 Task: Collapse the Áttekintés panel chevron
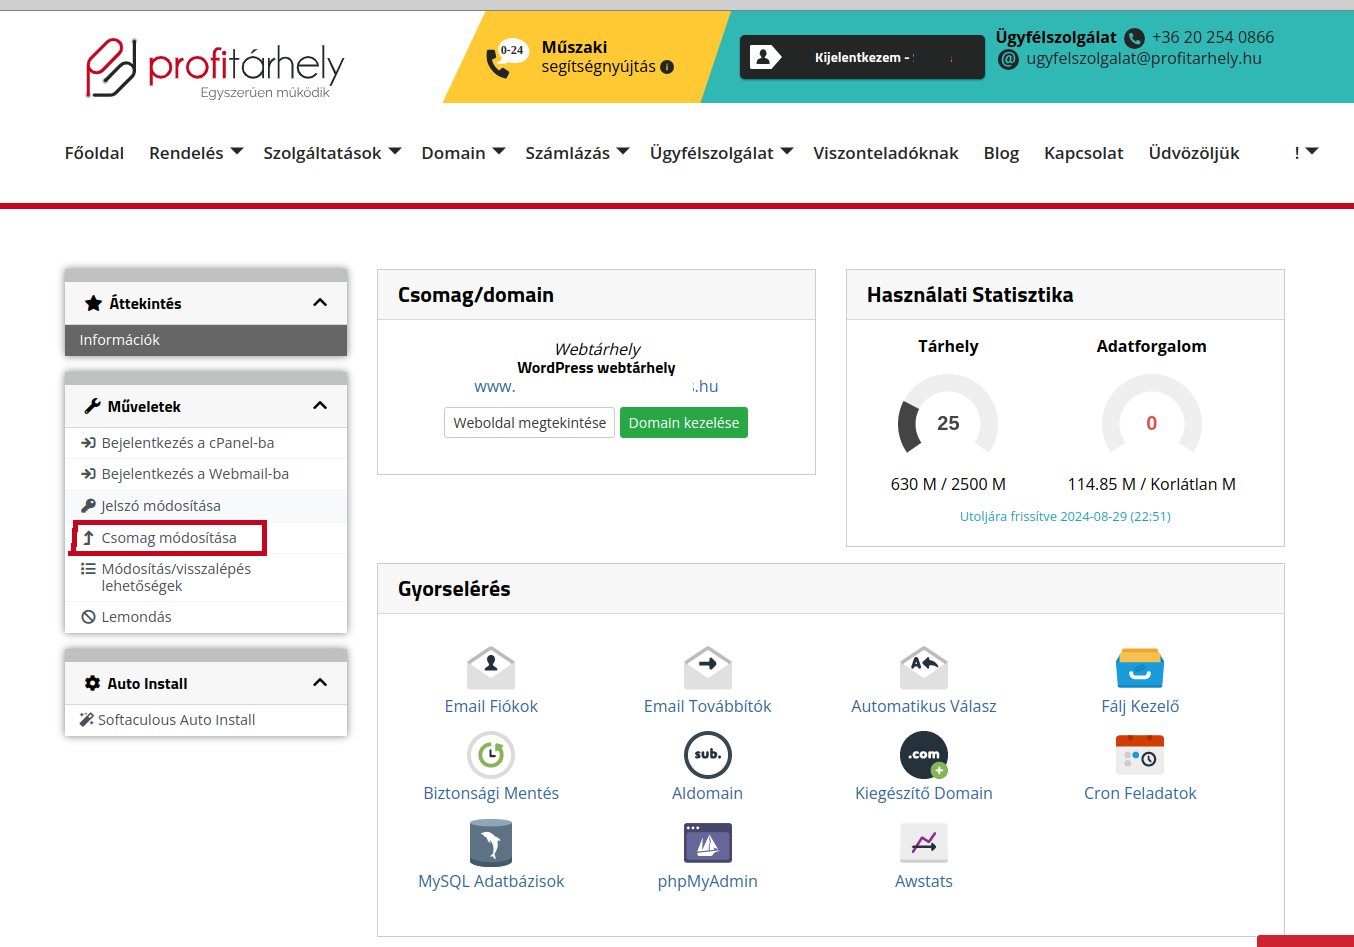click(x=320, y=303)
